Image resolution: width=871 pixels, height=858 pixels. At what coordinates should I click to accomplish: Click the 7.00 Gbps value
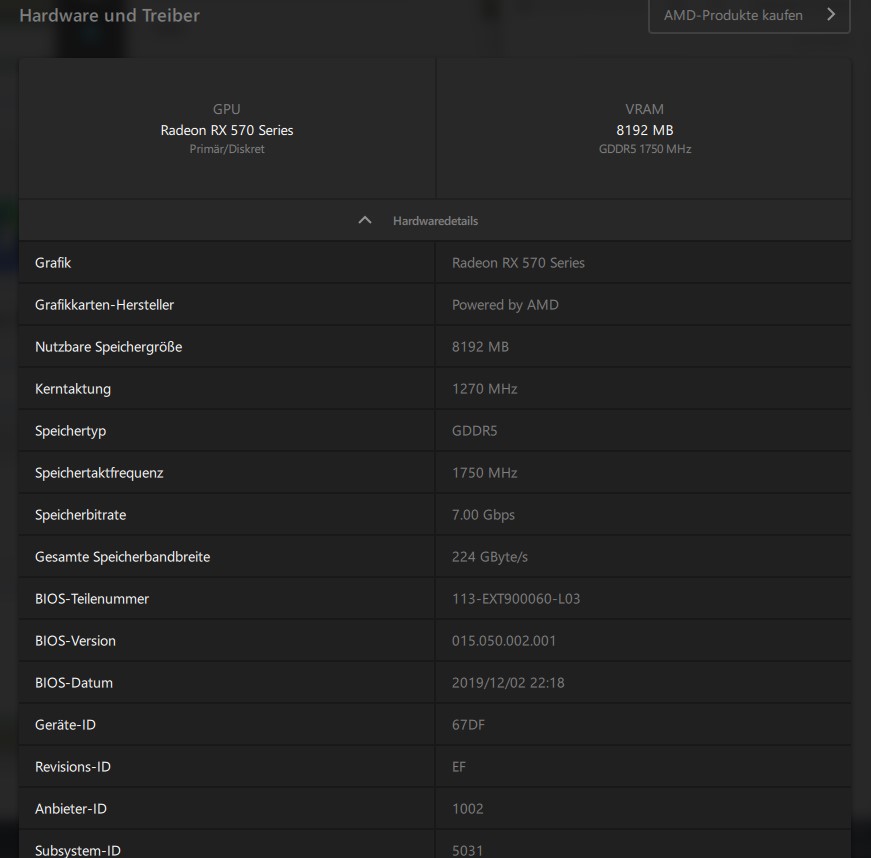click(x=483, y=515)
